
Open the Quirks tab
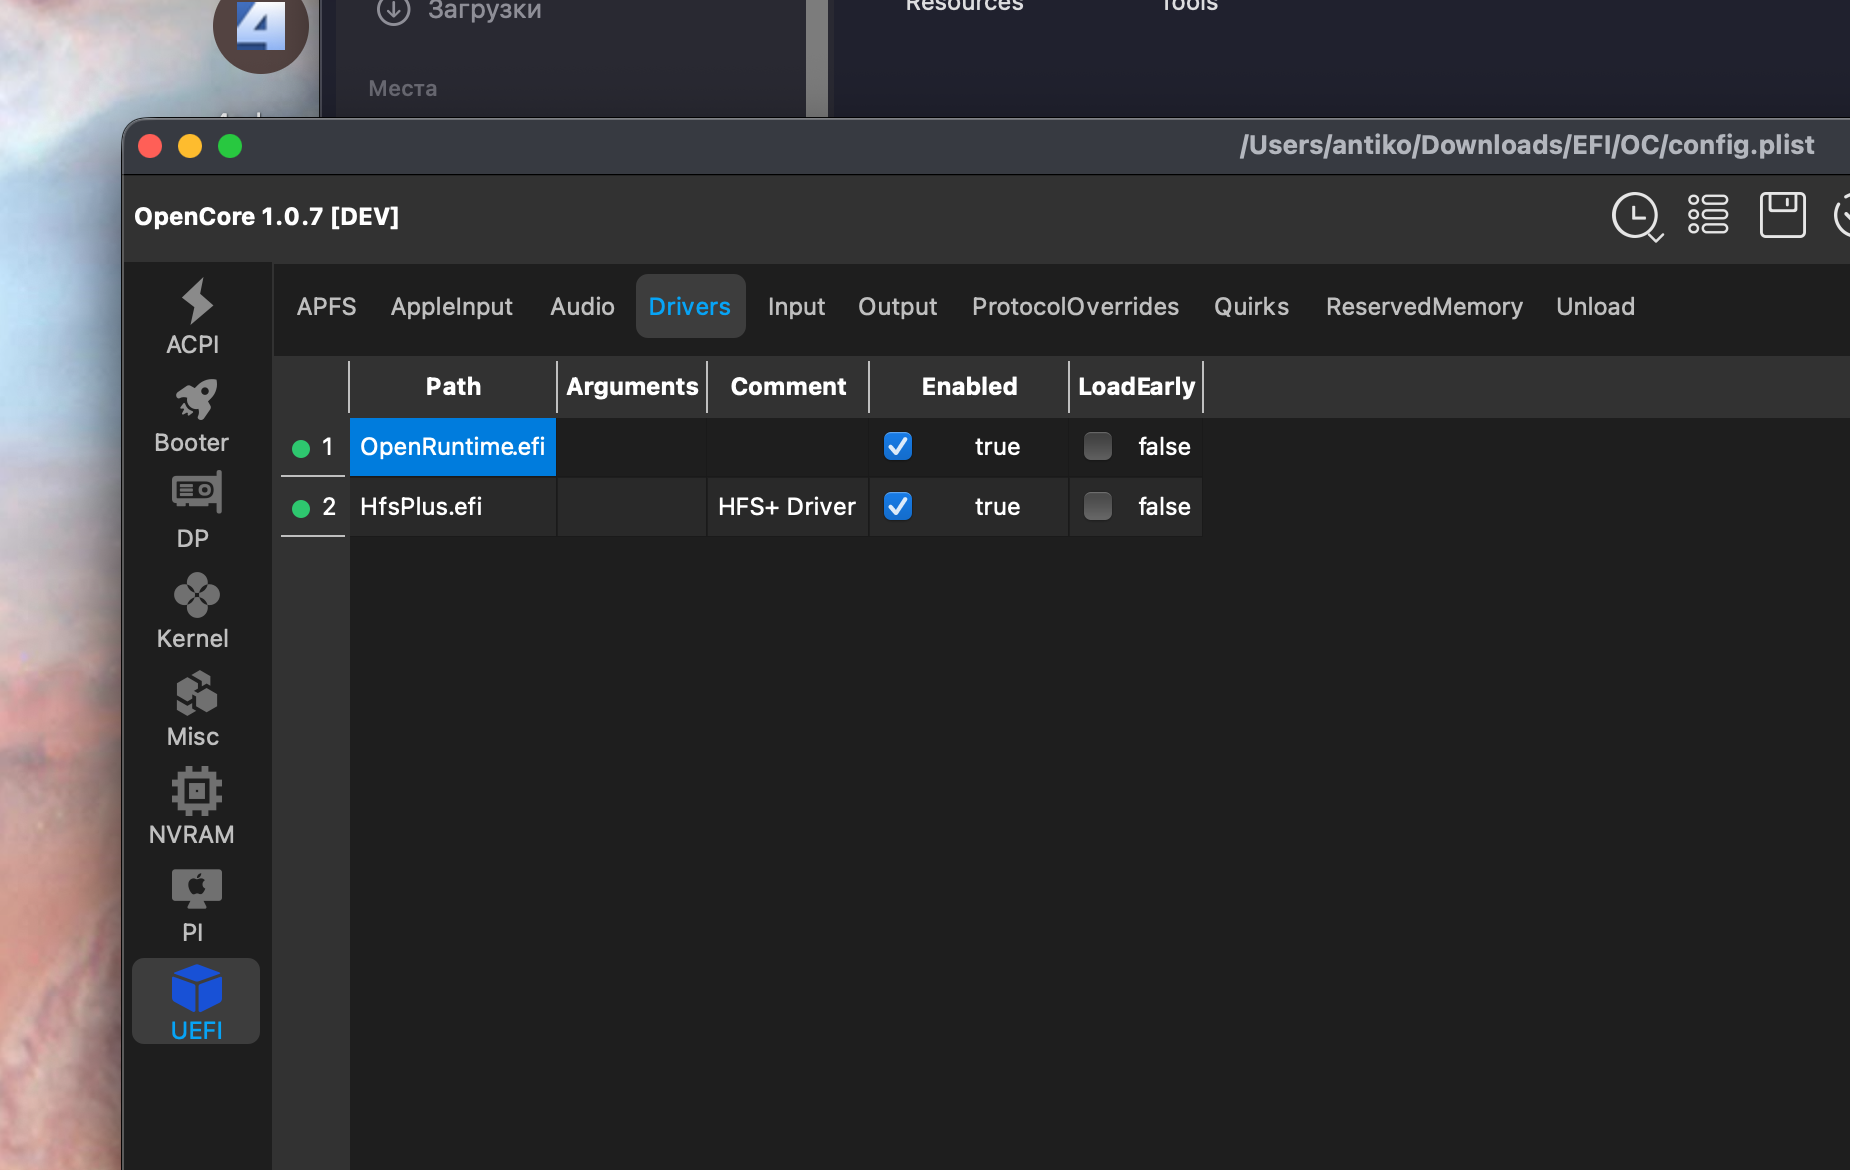[1252, 306]
